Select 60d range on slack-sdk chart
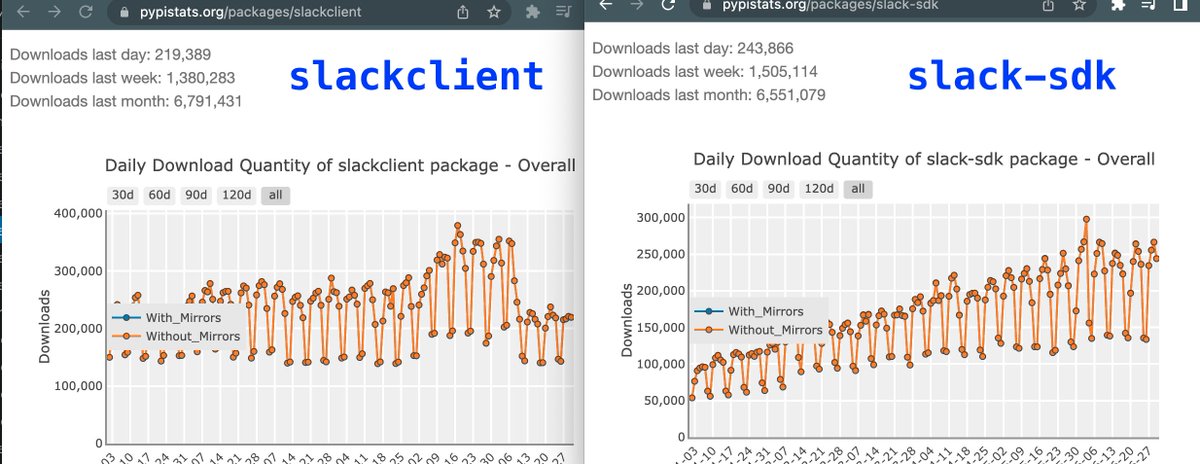This screenshot has width=1200, height=464. click(742, 188)
